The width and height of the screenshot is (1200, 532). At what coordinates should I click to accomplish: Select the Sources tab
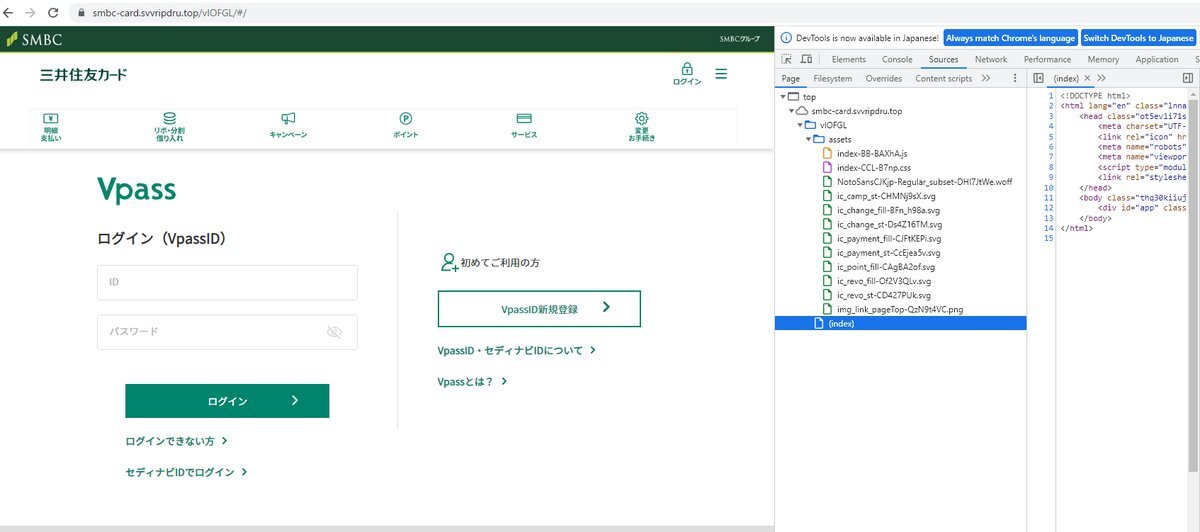point(944,60)
